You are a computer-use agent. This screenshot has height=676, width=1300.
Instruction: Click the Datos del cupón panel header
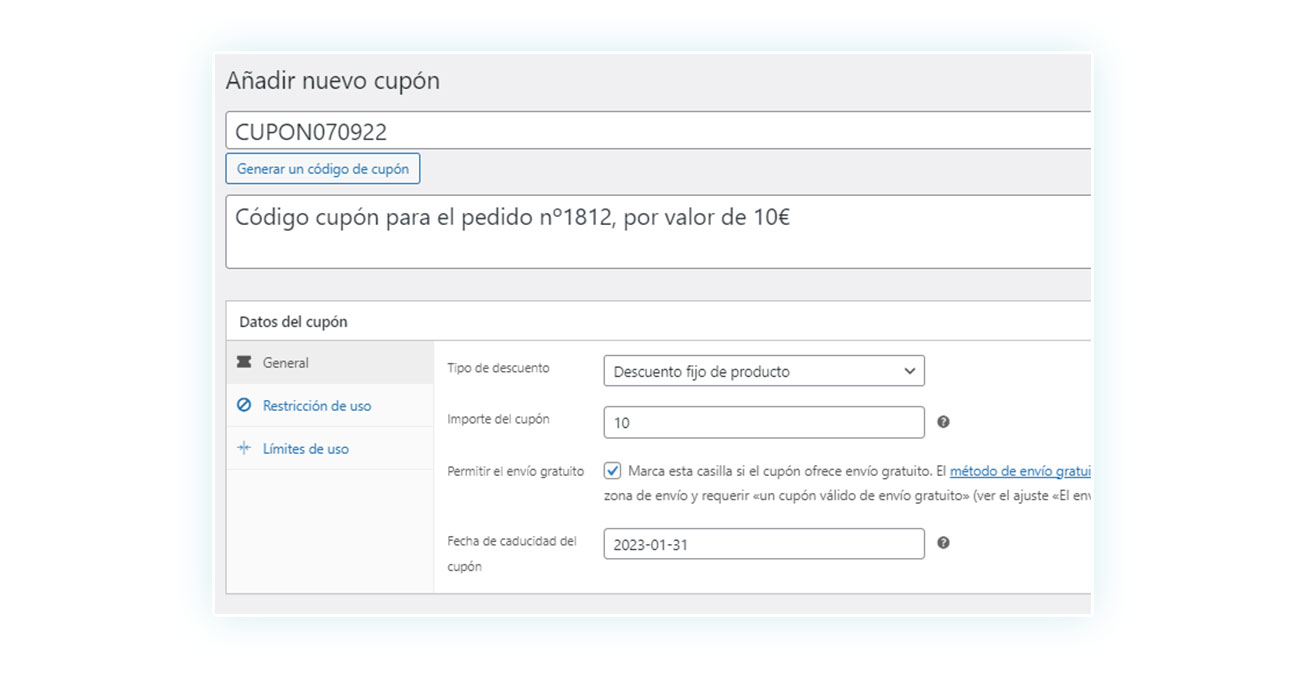click(658, 322)
